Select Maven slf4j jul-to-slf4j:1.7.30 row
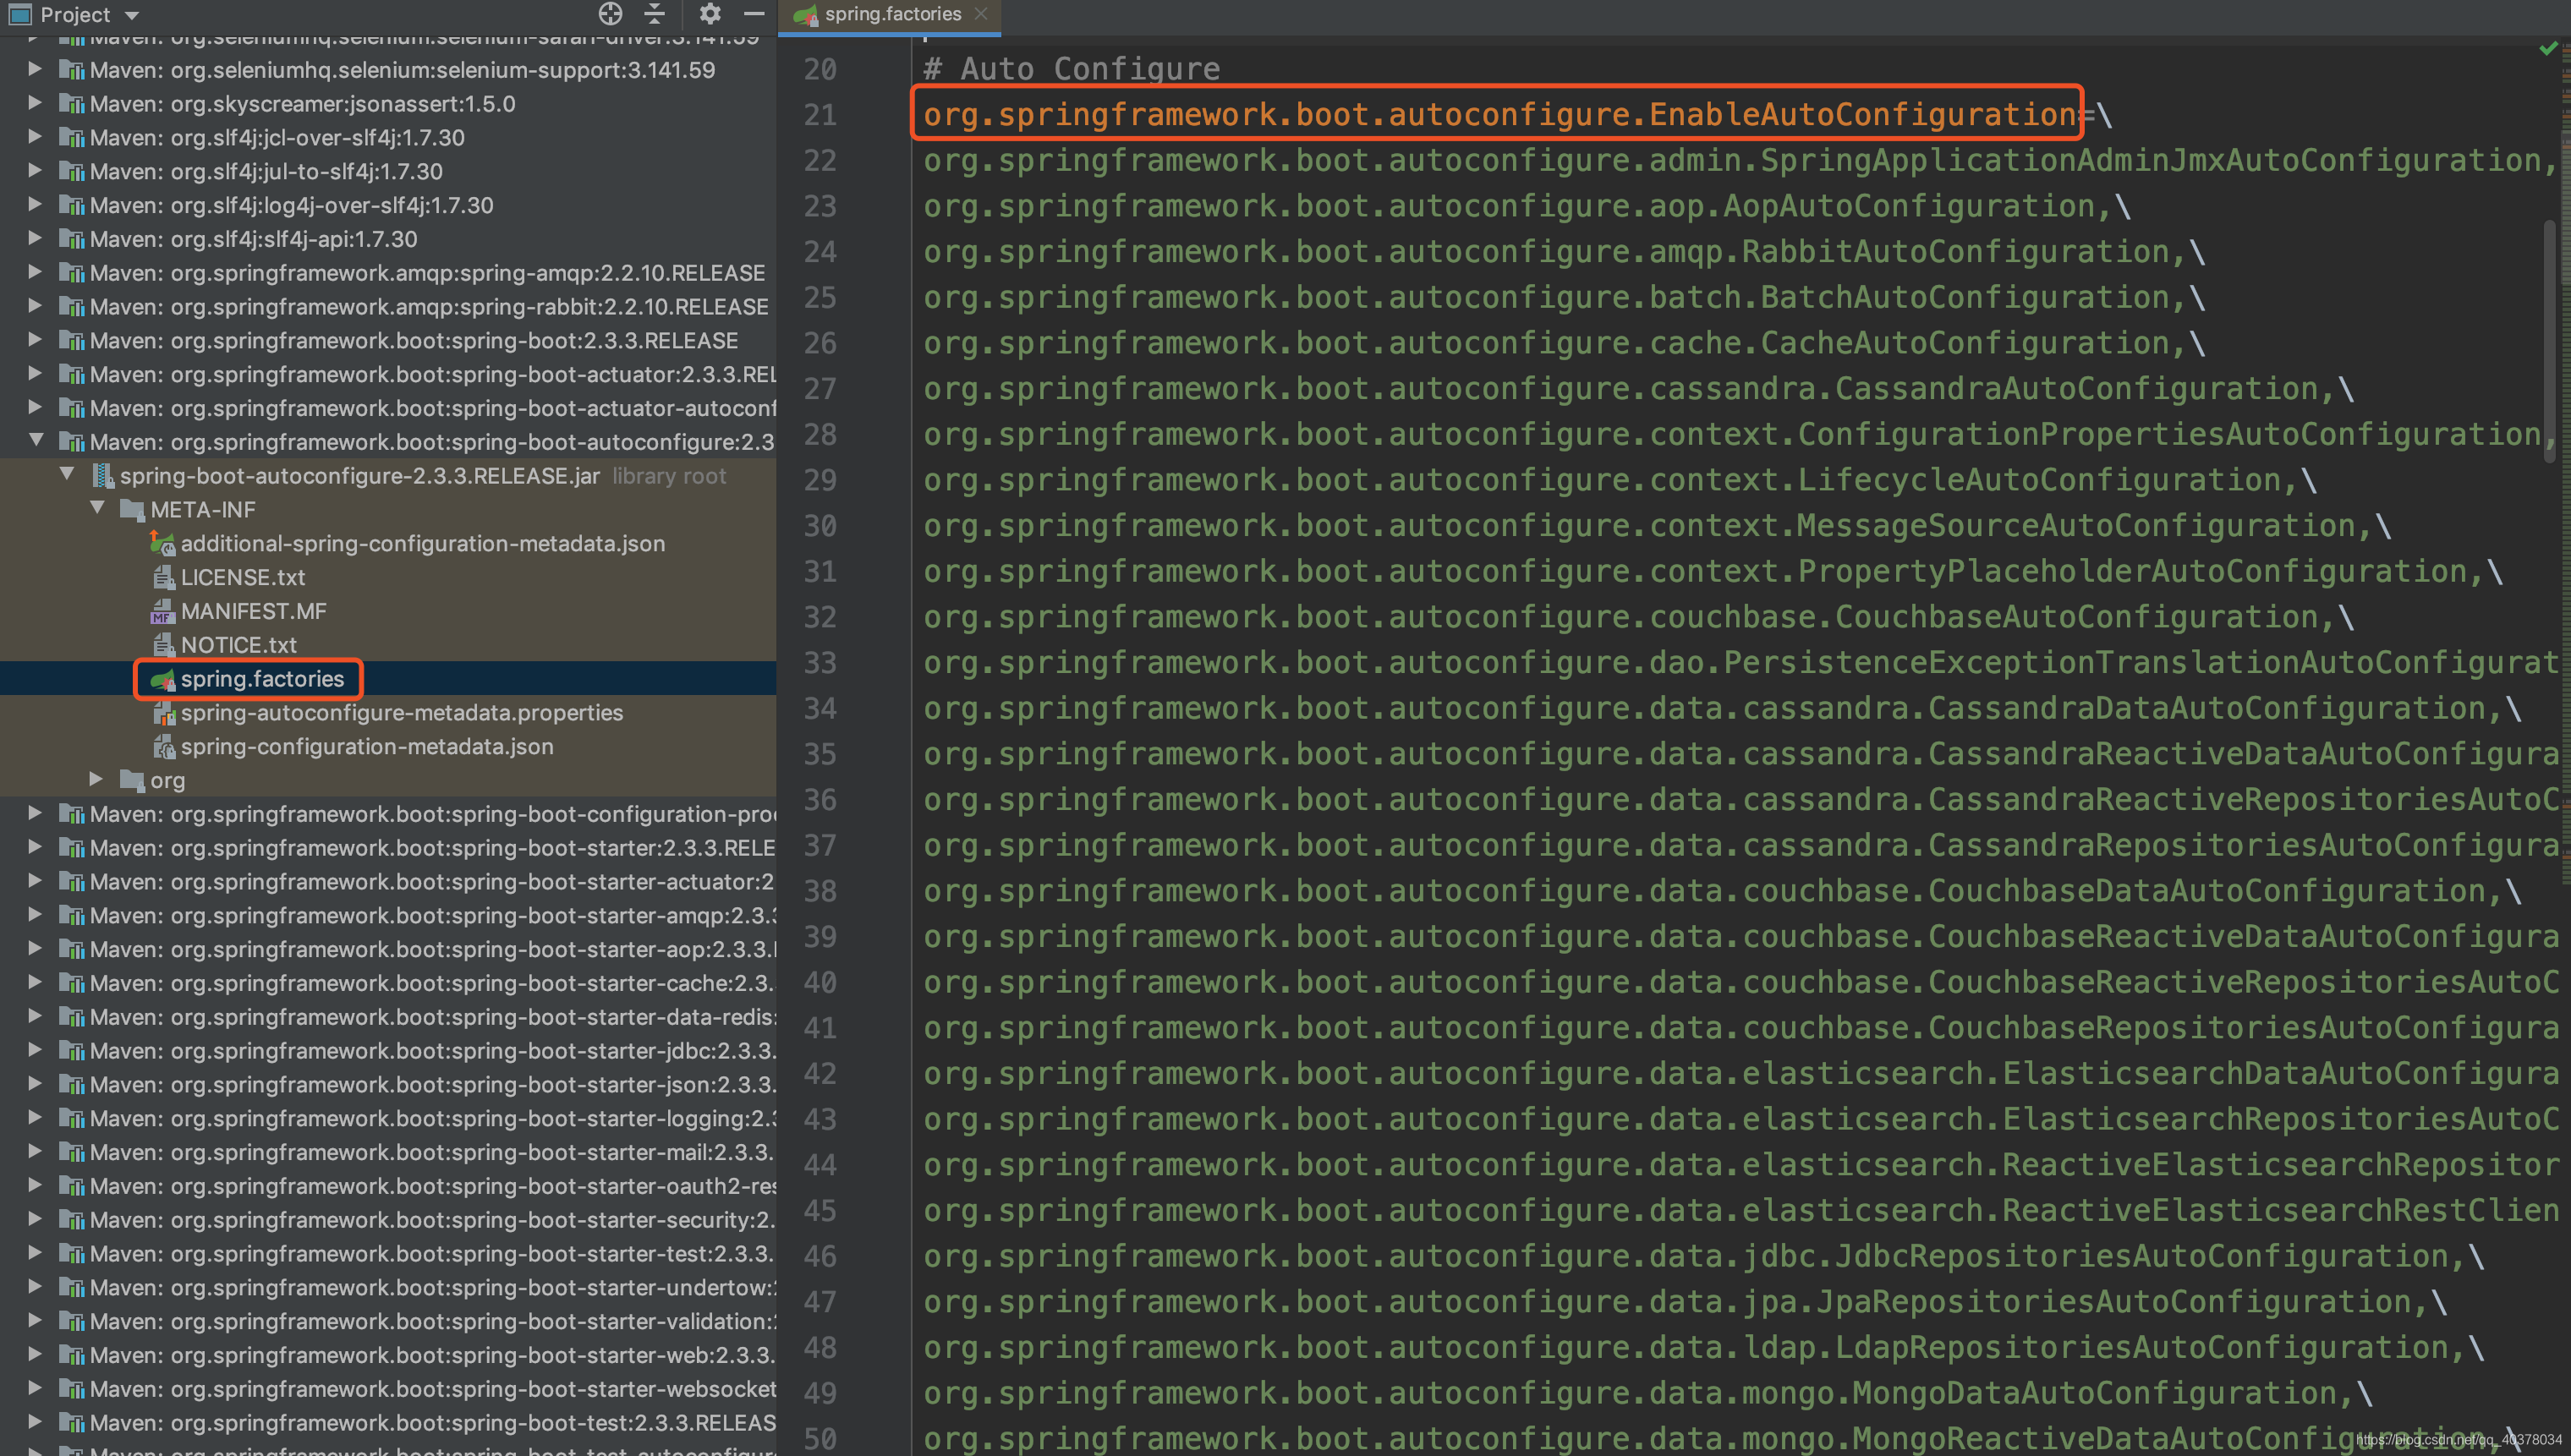 [x=388, y=171]
